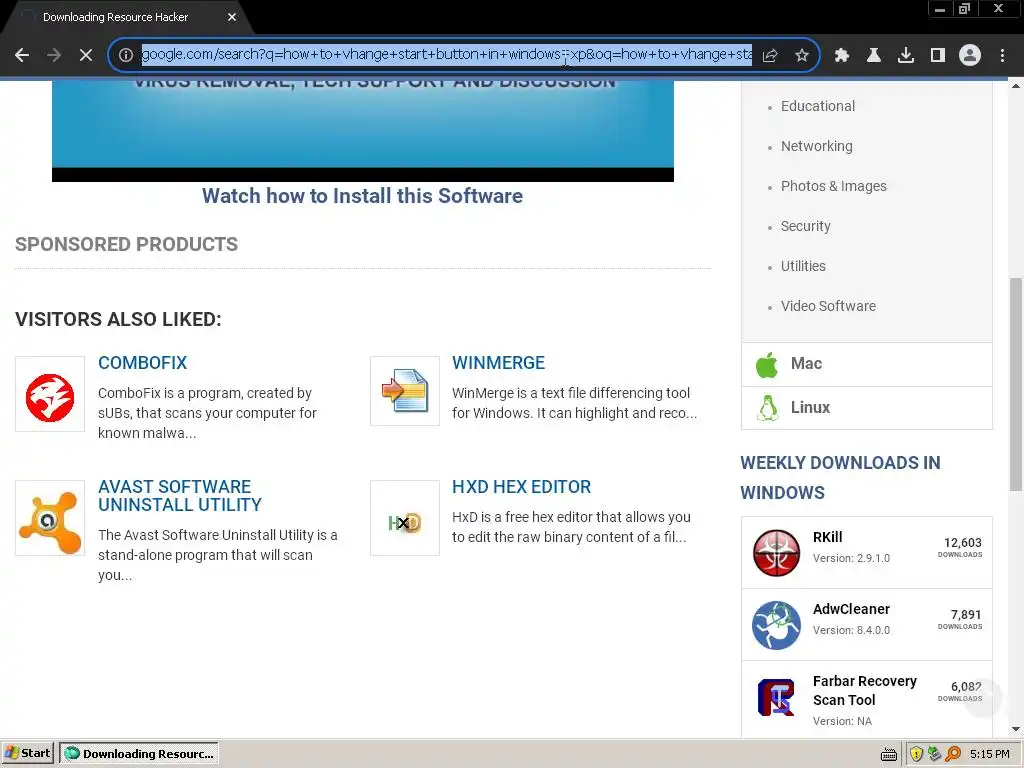1024x768 pixels.
Task: Click WEEKLY DOWNLOADS IN WINDOWS heading
Action: pyautogui.click(x=840, y=477)
